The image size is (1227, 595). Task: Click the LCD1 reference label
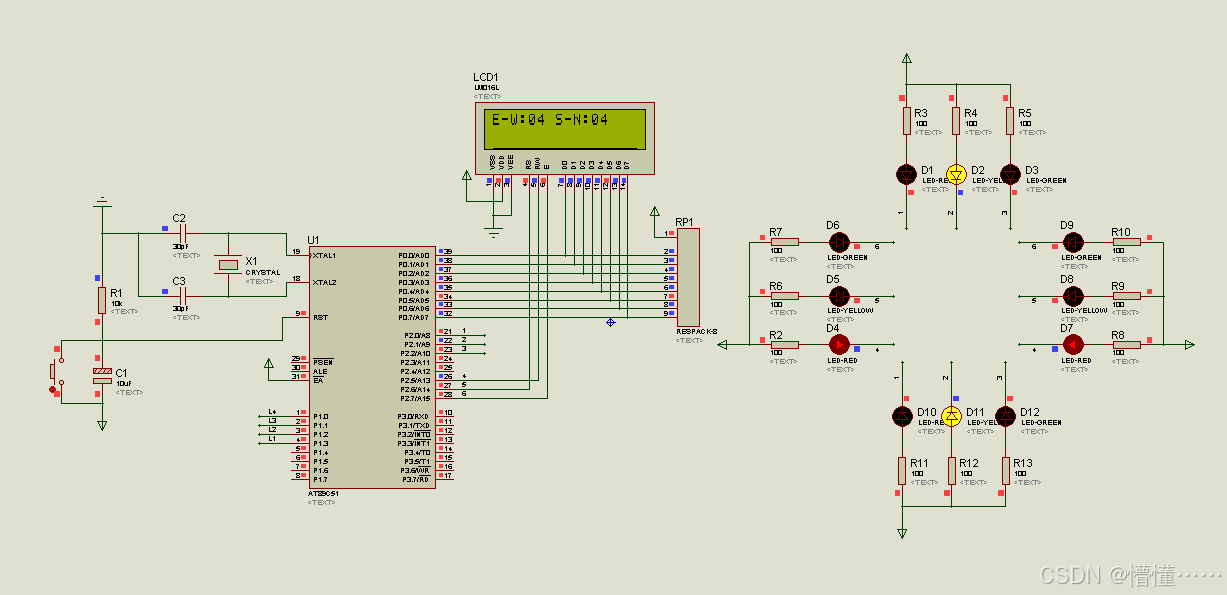(486, 77)
